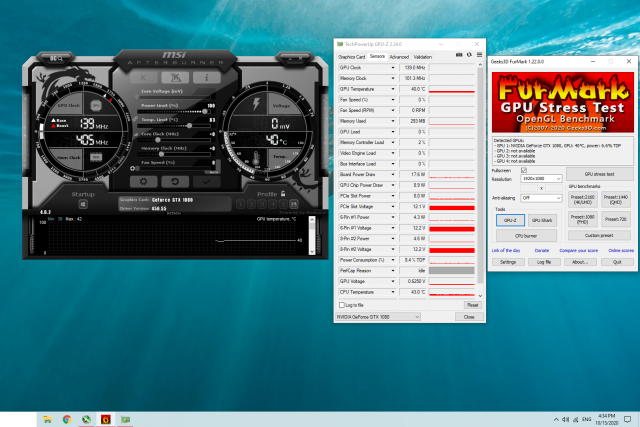
Task: Expand the Fan Speed (RPM) sensor dropdown
Action: tap(393, 110)
